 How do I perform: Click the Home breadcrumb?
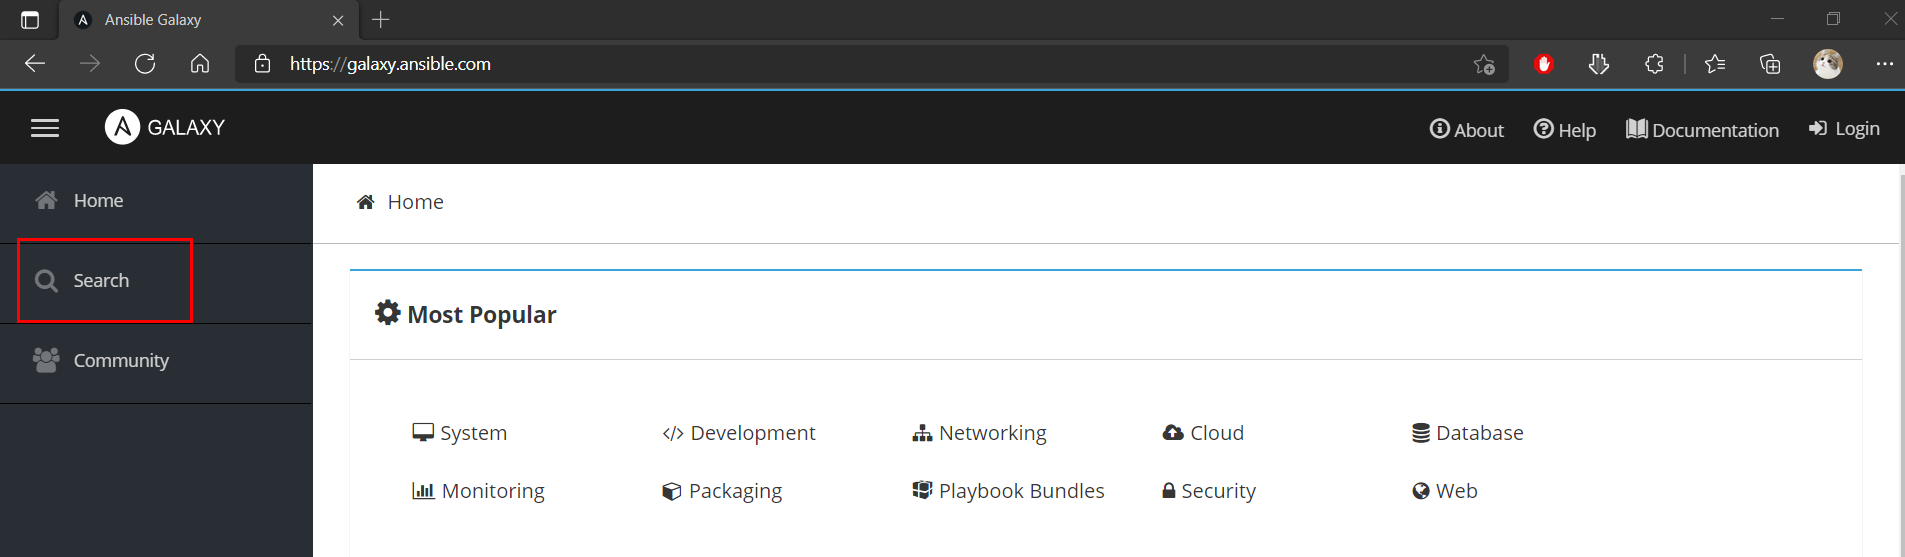[x=400, y=202]
